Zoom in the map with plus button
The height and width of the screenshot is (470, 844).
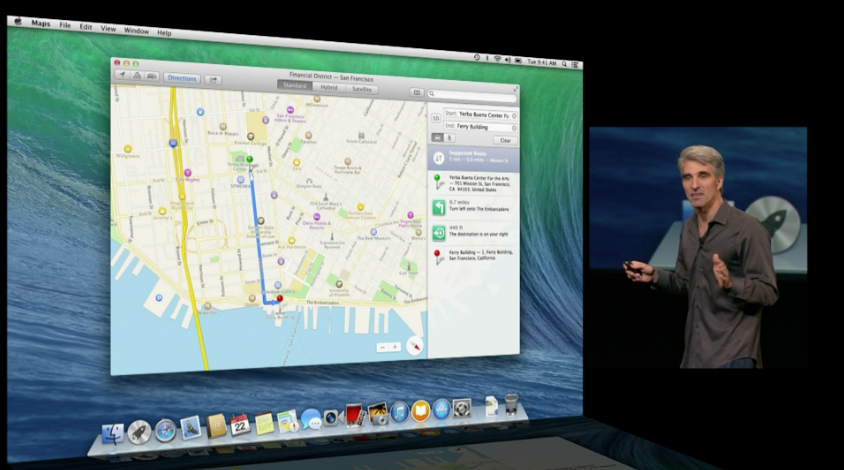(396, 347)
